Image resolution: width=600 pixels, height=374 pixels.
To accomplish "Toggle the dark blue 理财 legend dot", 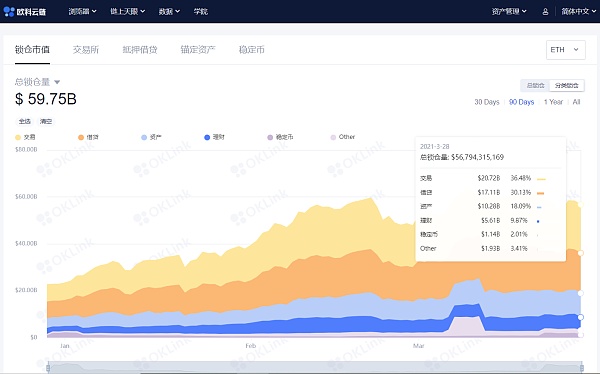I will 207,137.
